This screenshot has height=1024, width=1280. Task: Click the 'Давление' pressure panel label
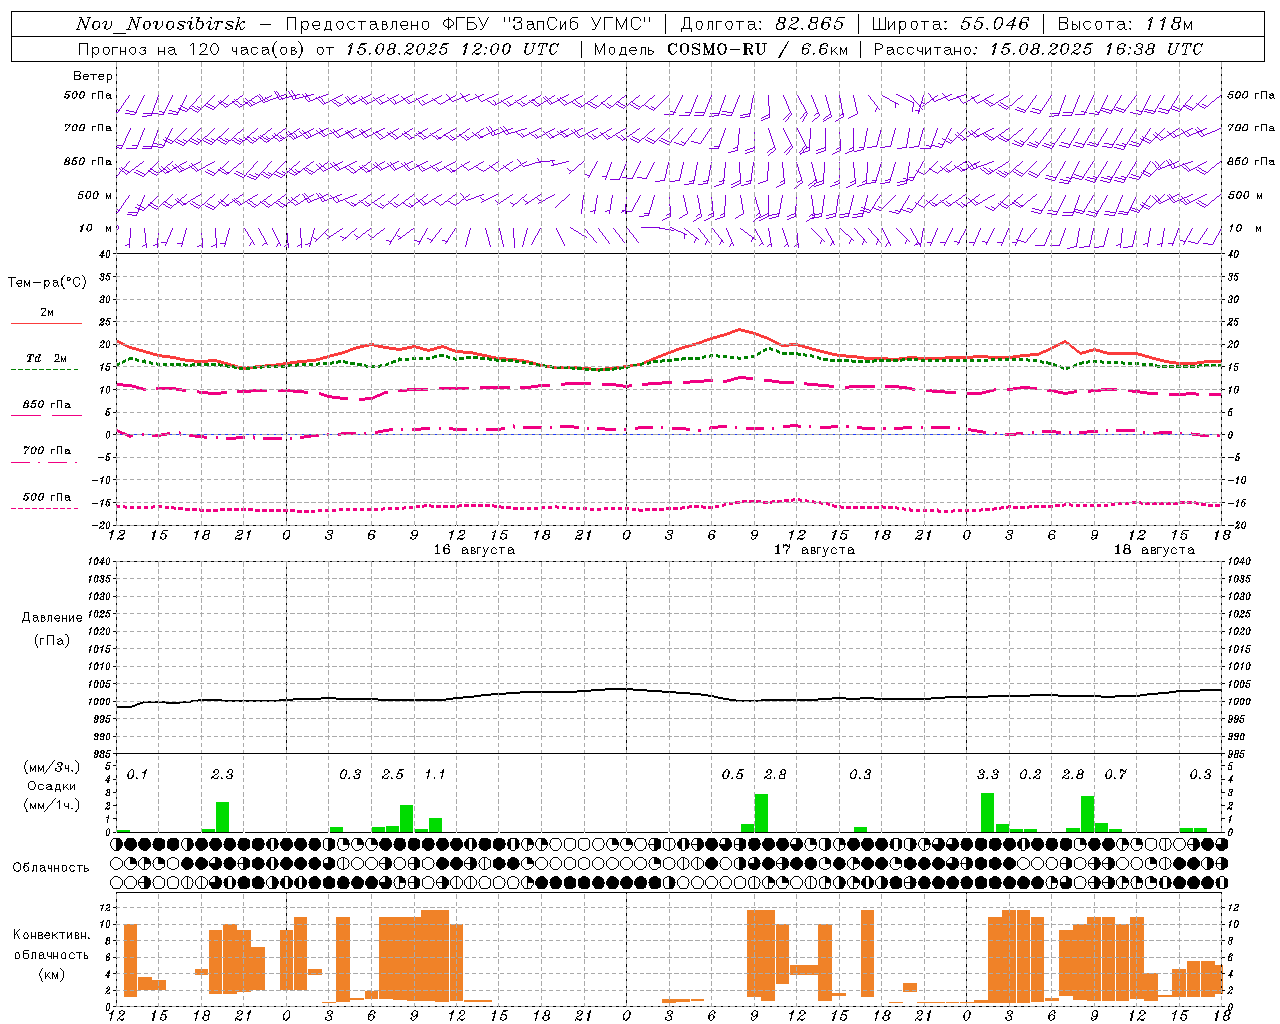tap(51, 618)
